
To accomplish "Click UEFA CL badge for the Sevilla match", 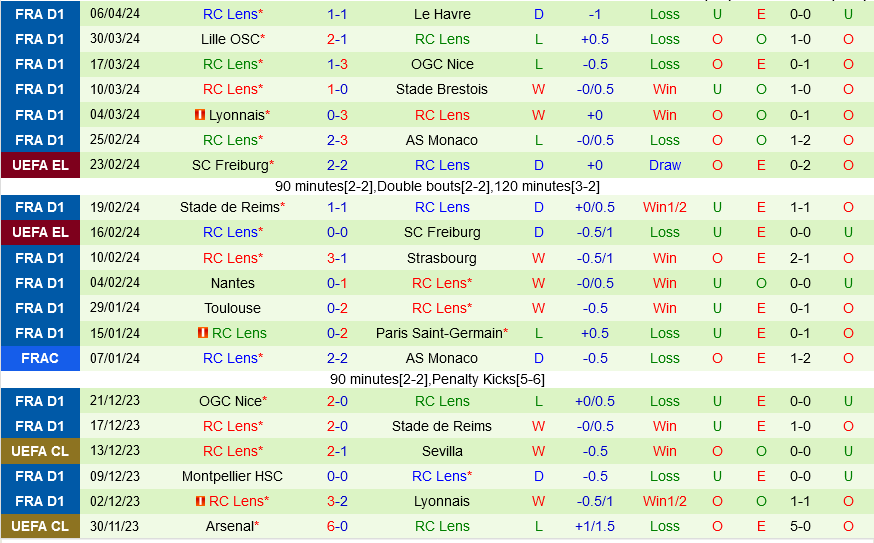I will (40, 451).
